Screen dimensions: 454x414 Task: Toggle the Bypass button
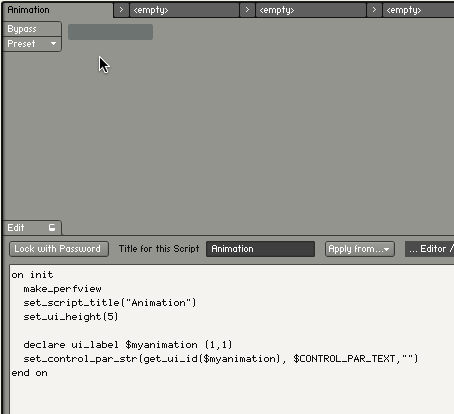[x=32, y=29]
